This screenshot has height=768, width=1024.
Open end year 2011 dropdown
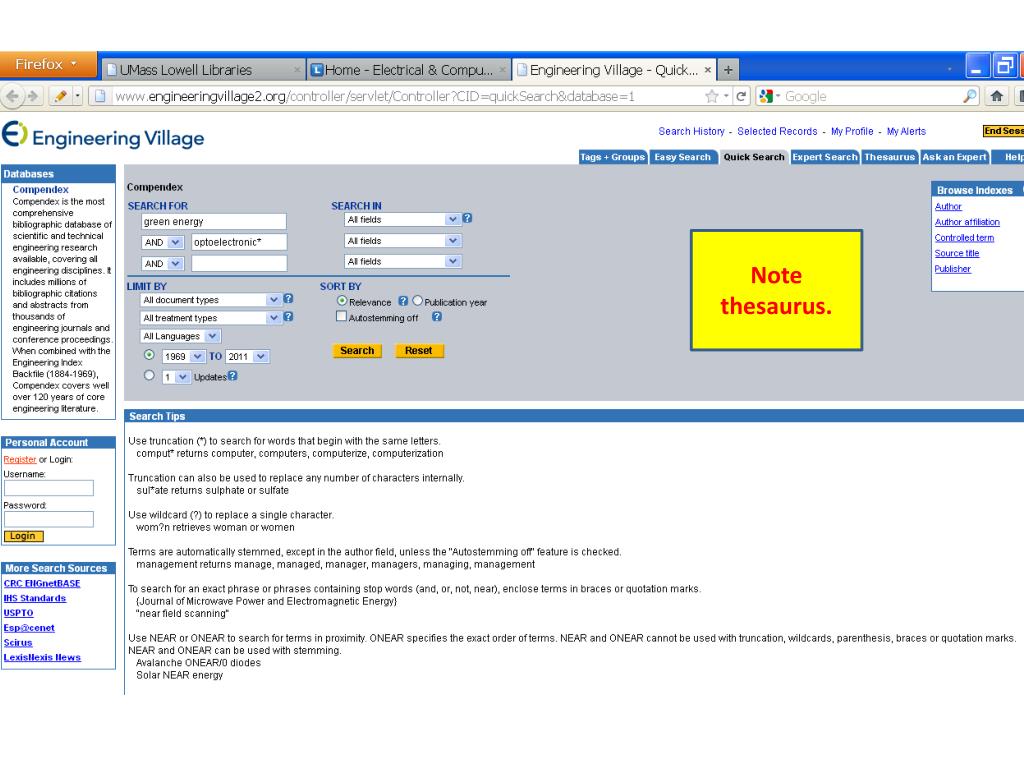pyautogui.click(x=248, y=357)
